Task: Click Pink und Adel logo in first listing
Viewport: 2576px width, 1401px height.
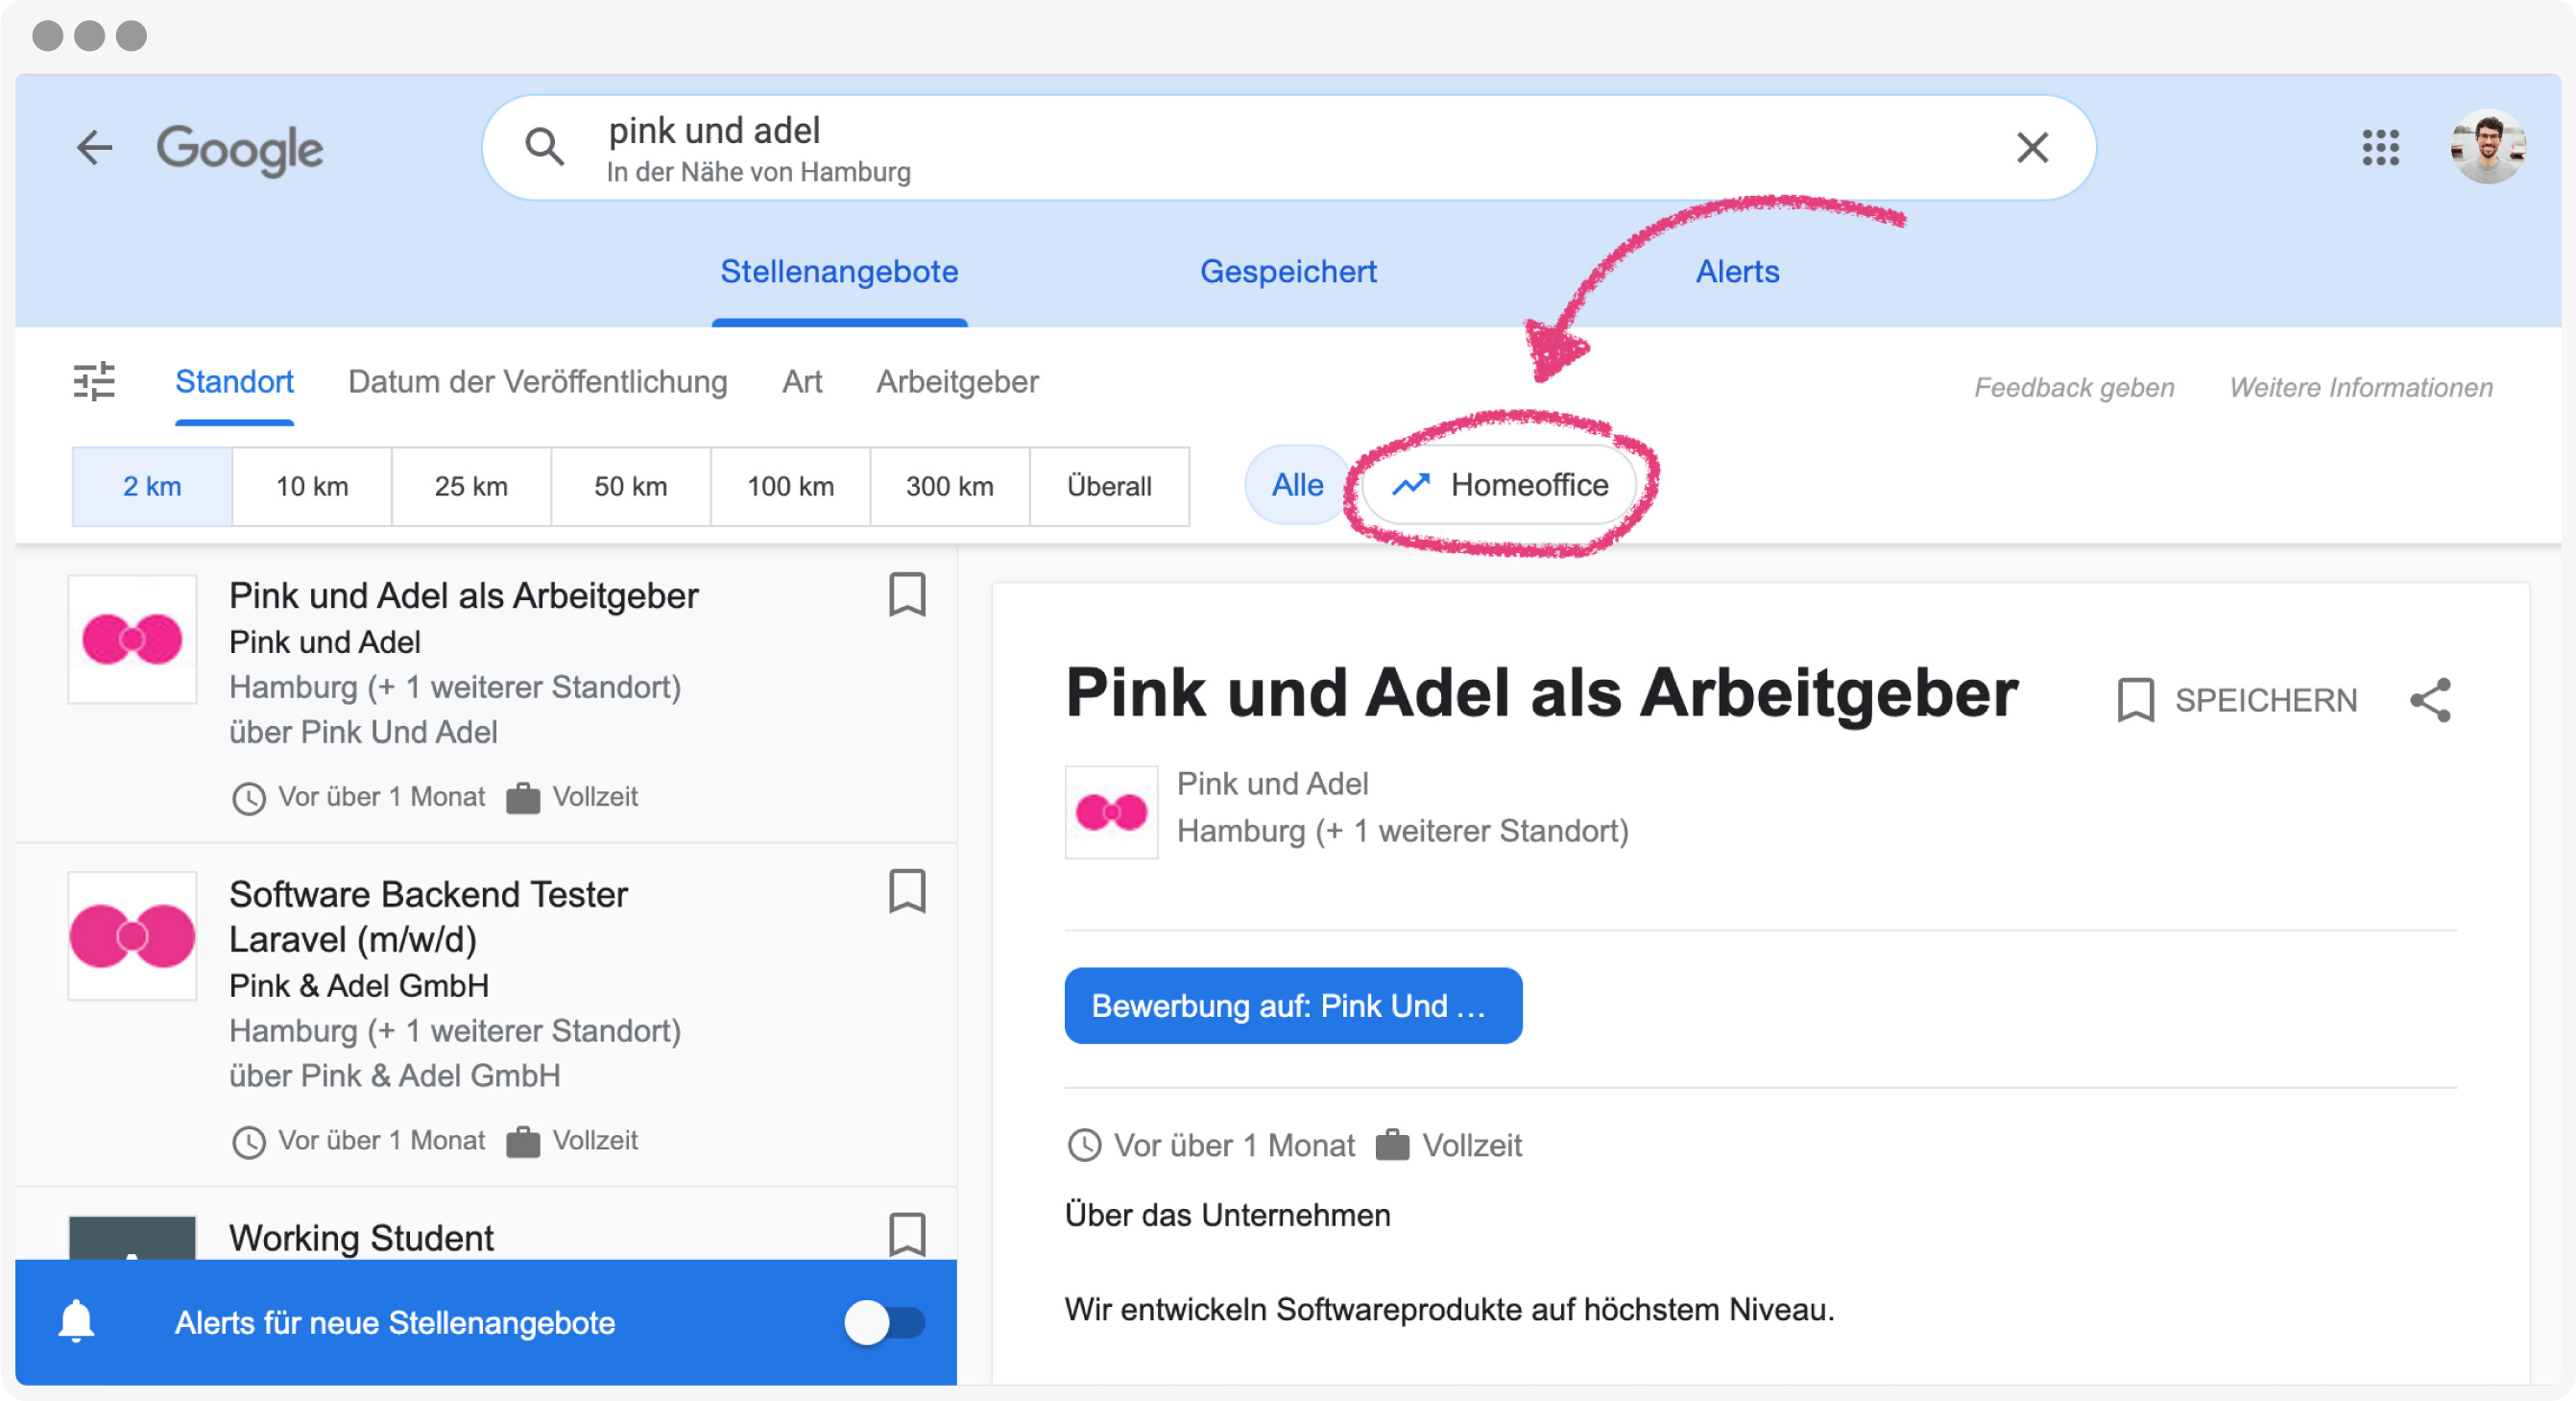Action: (x=132, y=639)
